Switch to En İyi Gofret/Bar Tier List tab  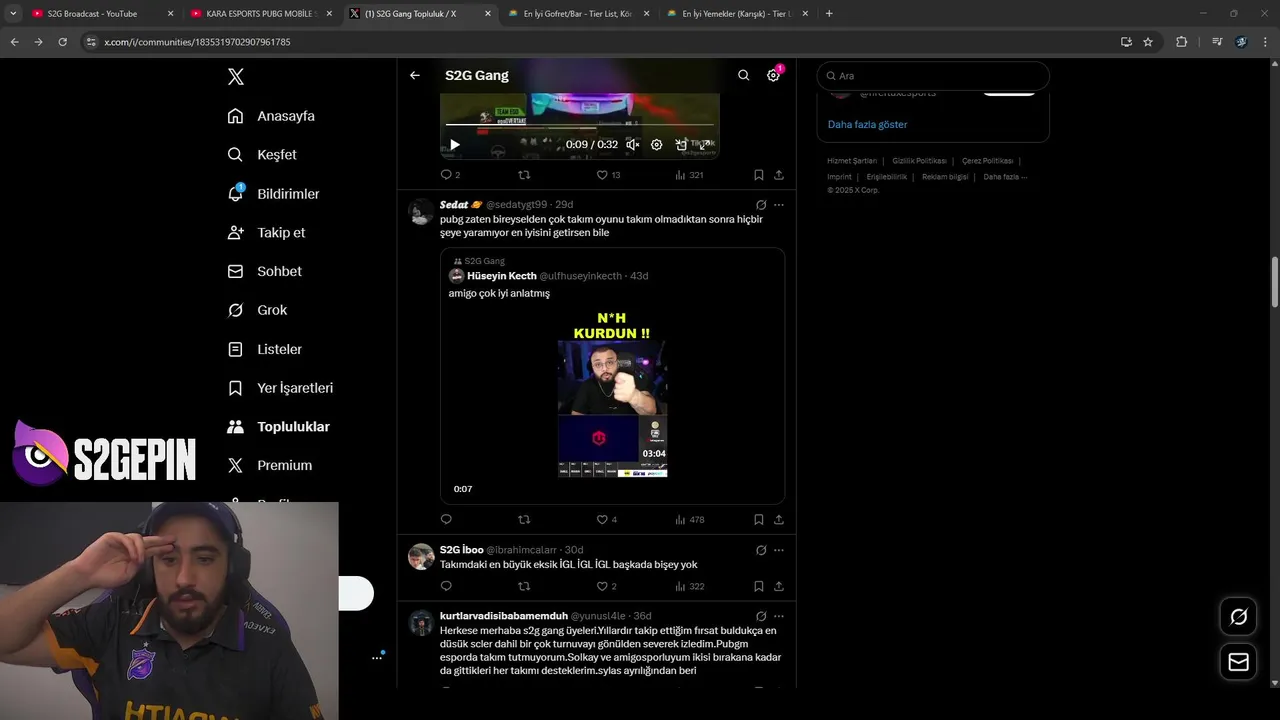578,14
